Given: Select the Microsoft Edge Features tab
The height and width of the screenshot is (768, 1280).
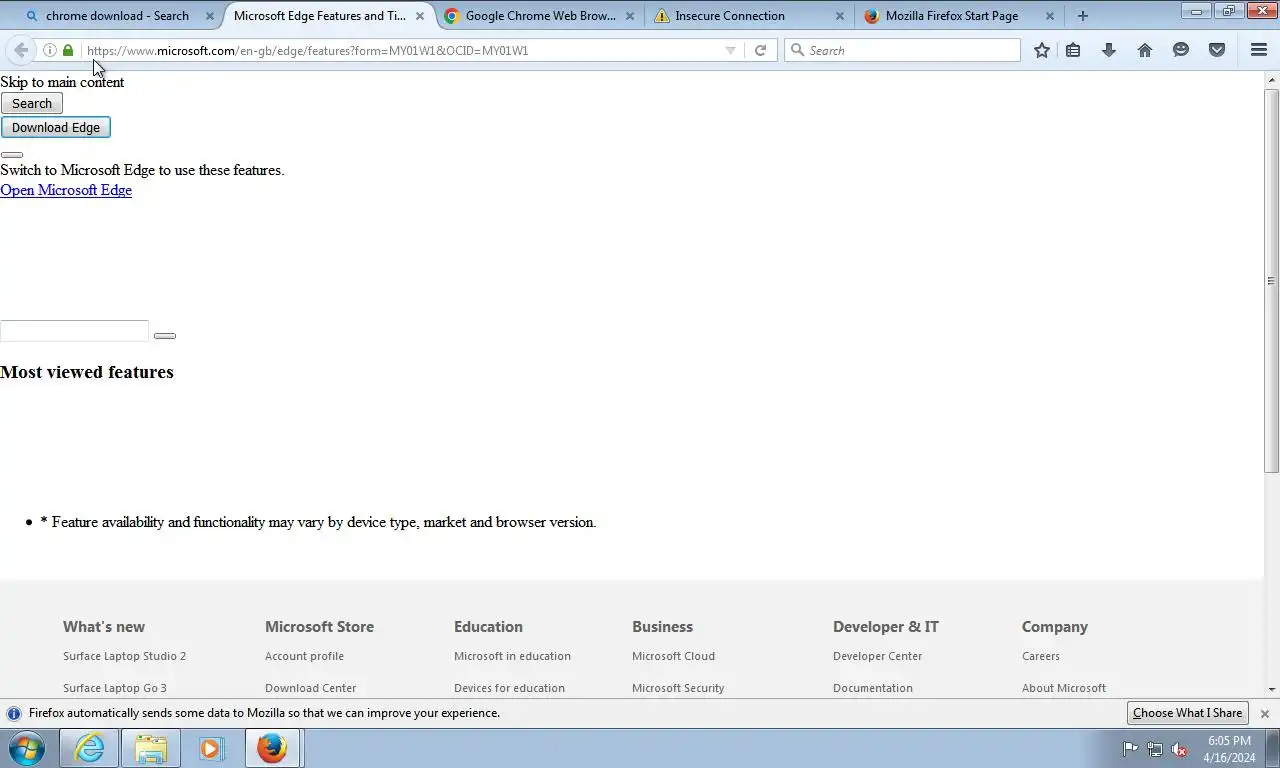Looking at the screenshot, I should click(x=320, y=16).
